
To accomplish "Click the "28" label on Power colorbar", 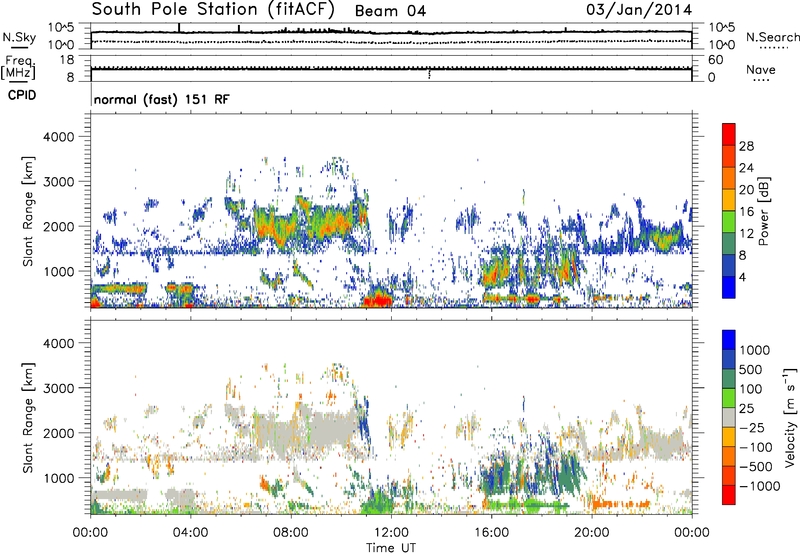I will click(x=746, y=146).
